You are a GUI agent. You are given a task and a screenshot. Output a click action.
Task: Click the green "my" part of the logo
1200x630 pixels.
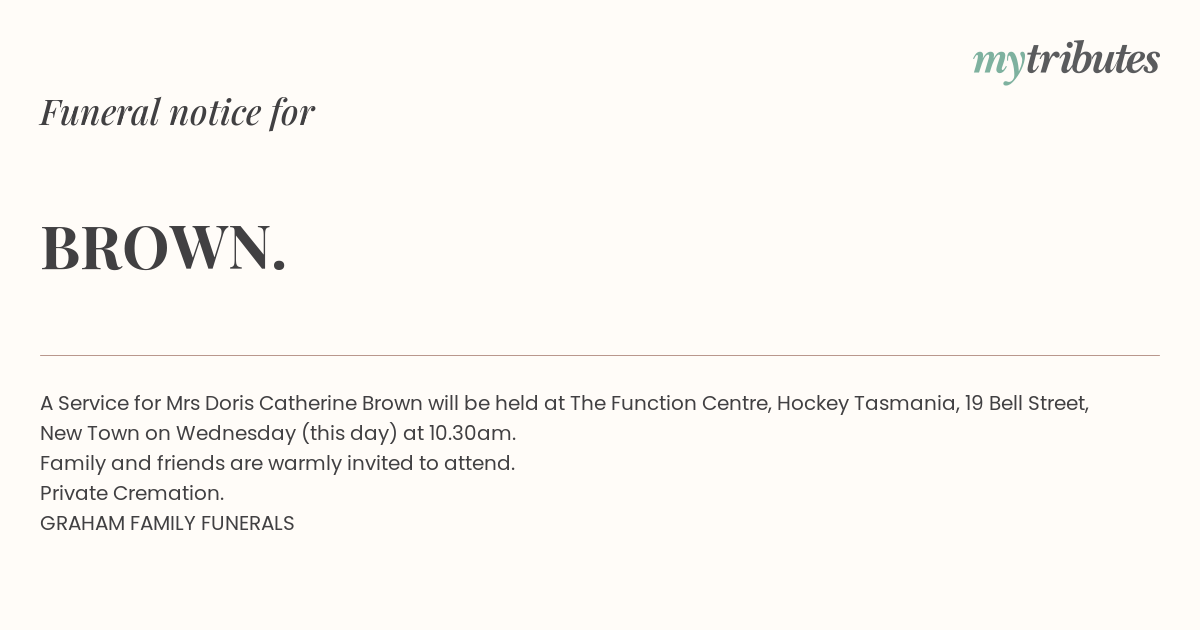tap(999, 63)
